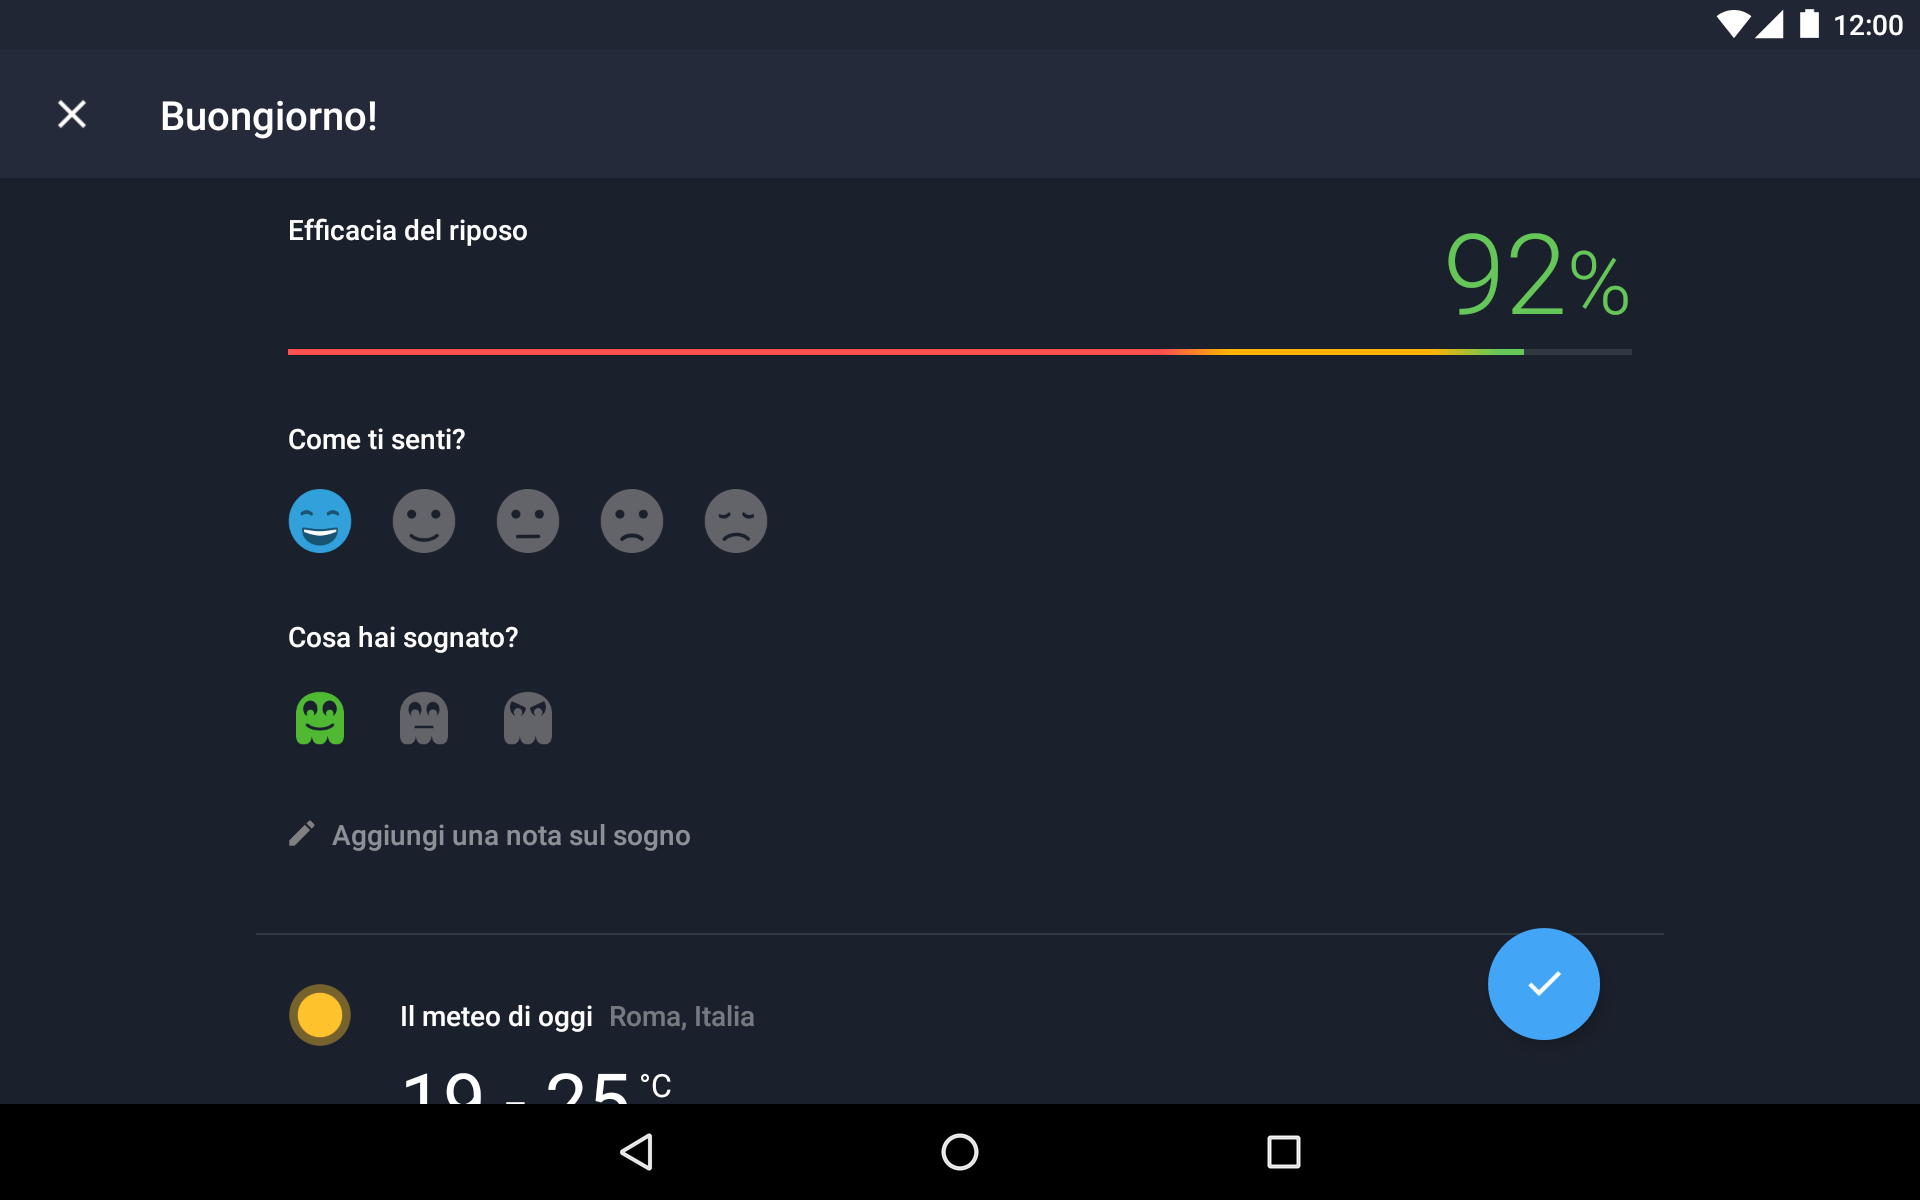Select the frowning face mood
This screenshot has width=1920, height=1200.
click(632, 521)
